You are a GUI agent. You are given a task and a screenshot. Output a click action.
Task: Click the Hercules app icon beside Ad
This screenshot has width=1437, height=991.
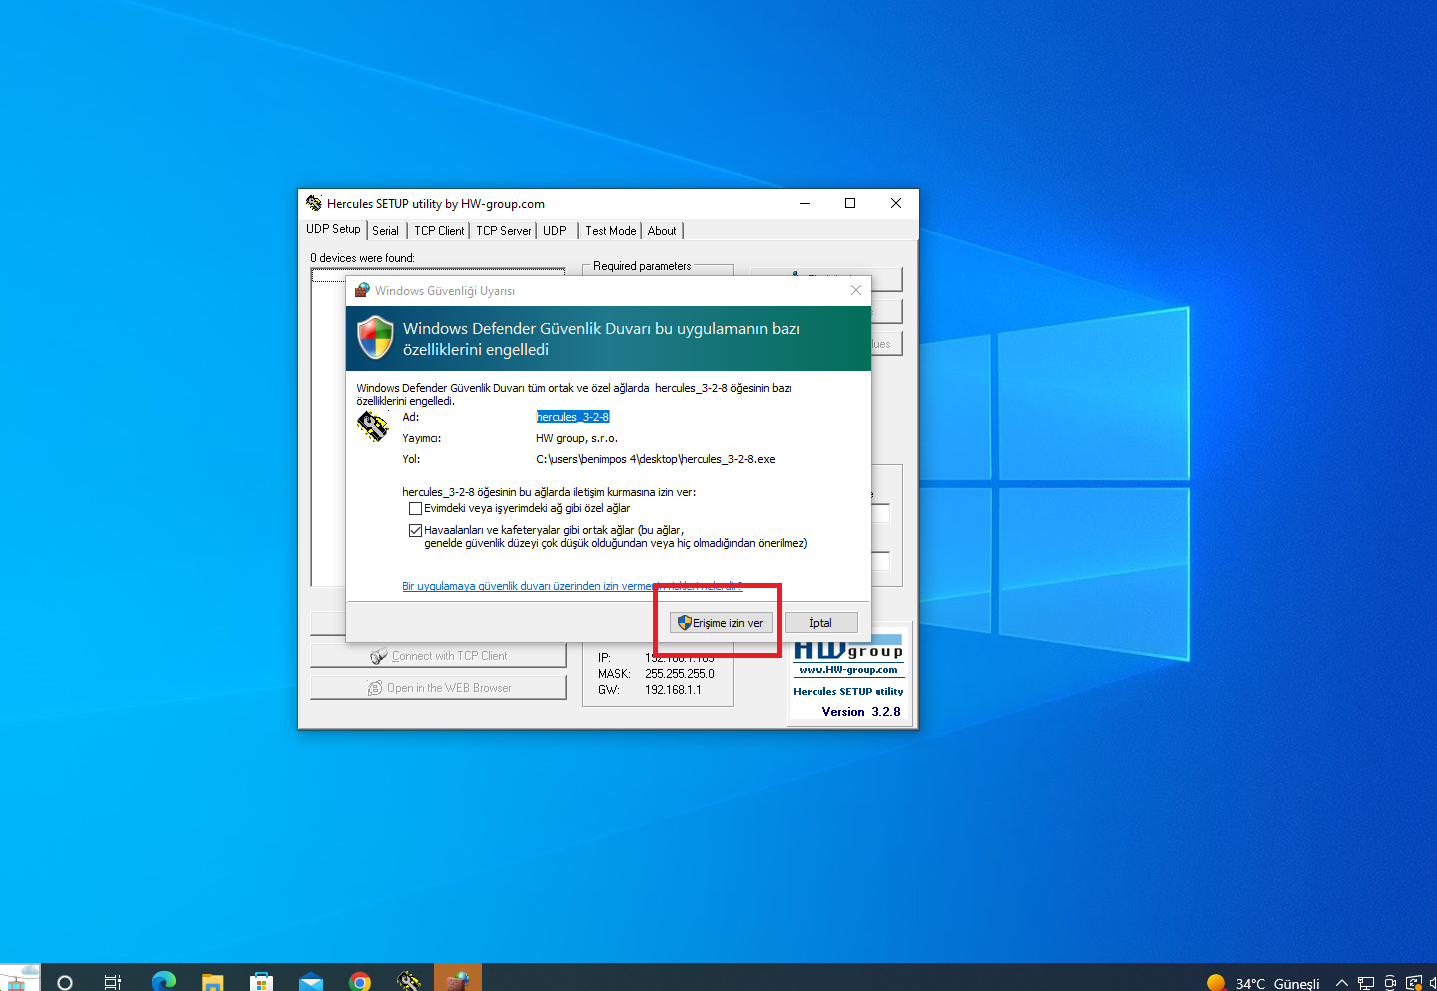[372, 426]
